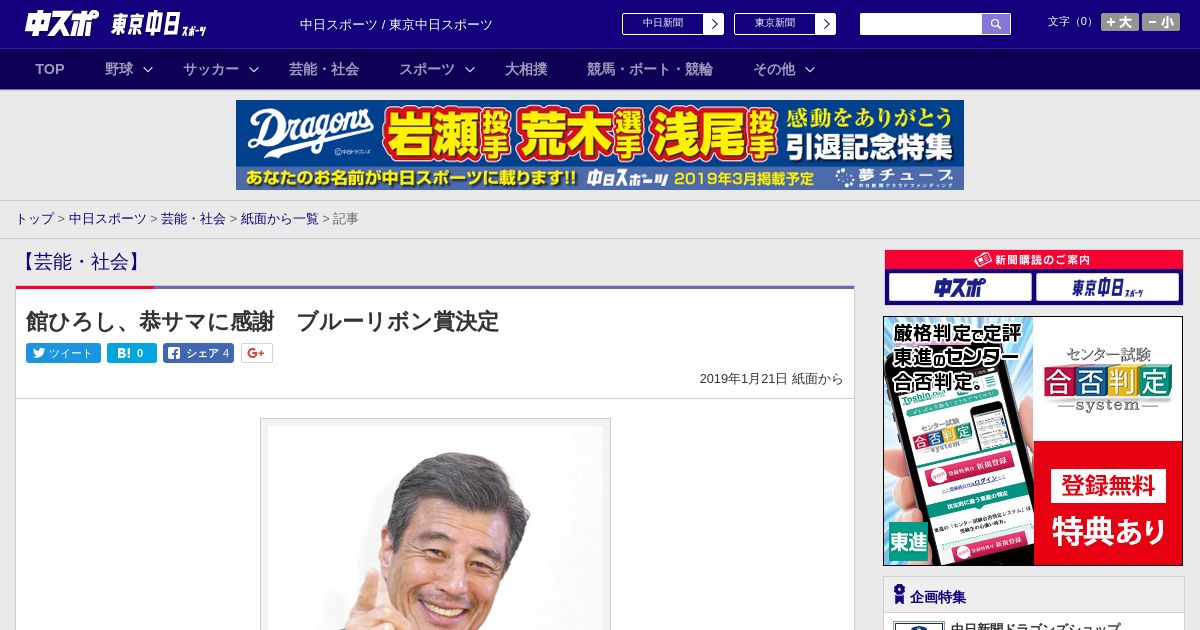Viewport: 1200px width, 630px height.
Task: Click the 企画特集 ribbon icon
Action: coord(899,595)
